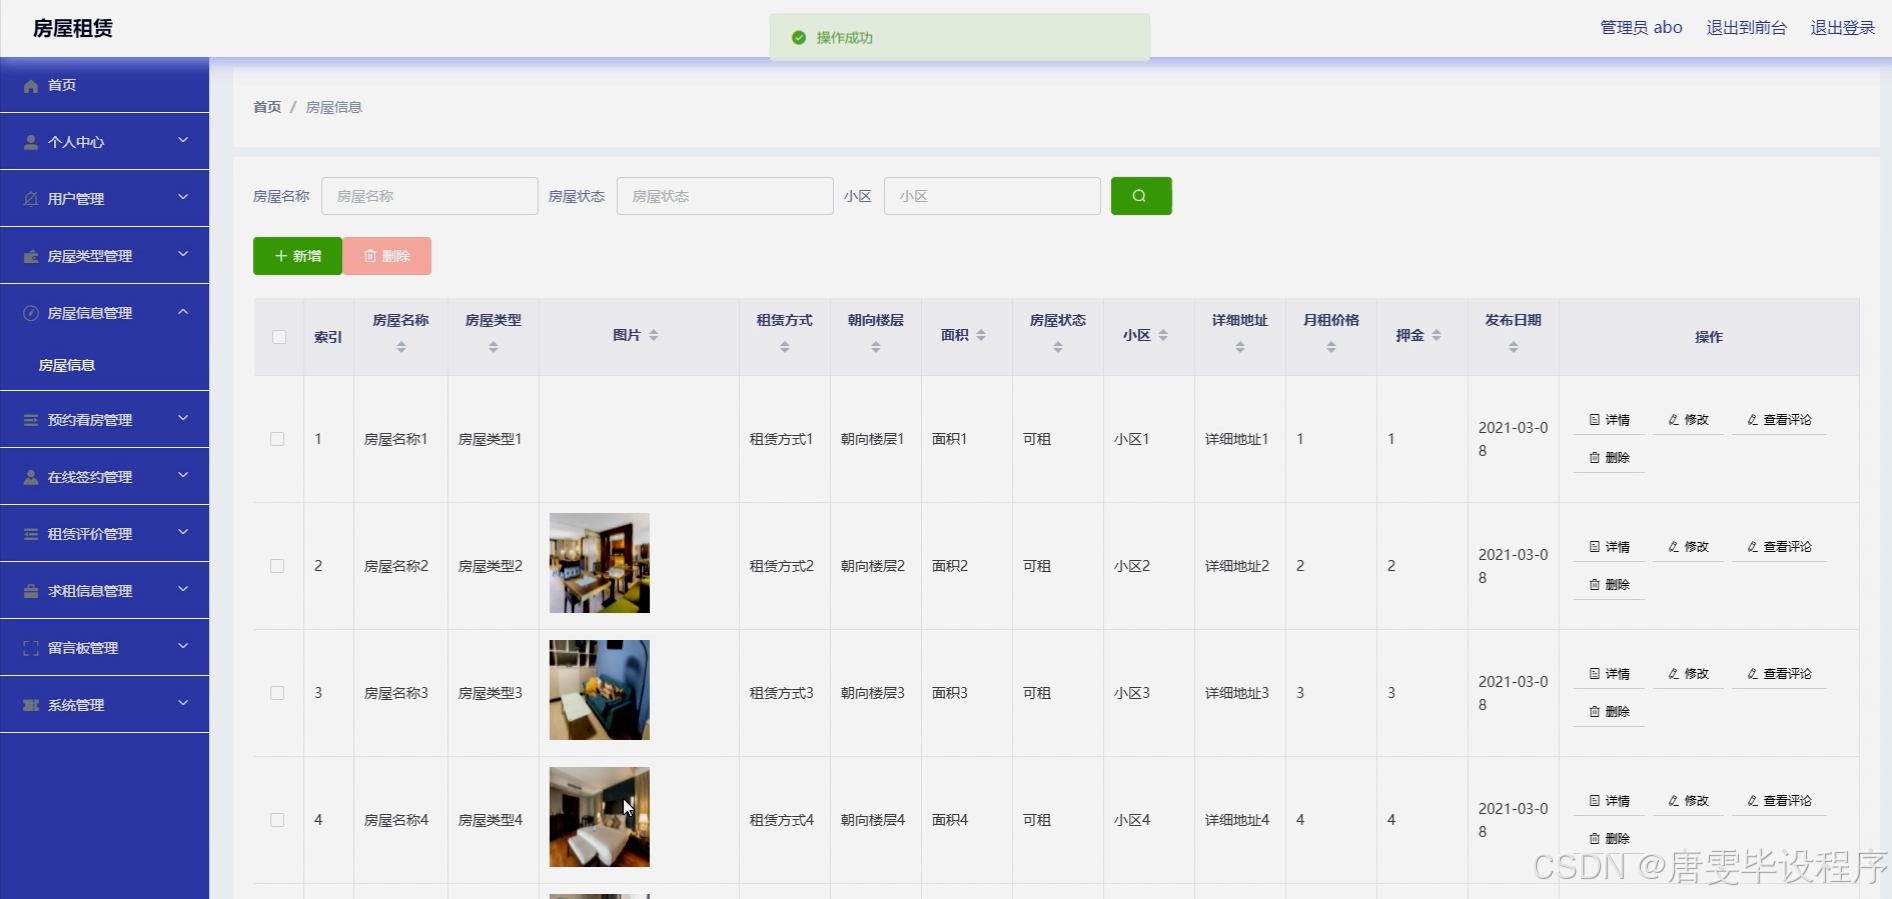
Task: Click the person icon beside 在线签约管理
Action: coord(31,477)
